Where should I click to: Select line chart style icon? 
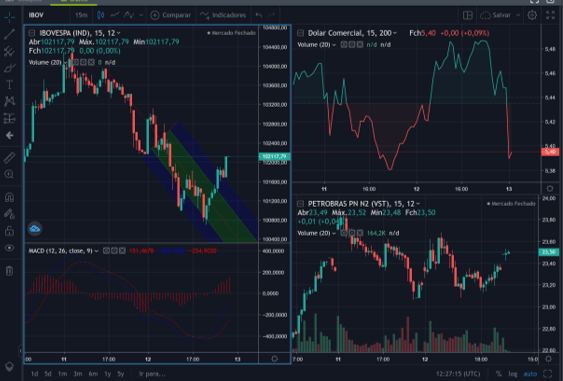(115, 15)
